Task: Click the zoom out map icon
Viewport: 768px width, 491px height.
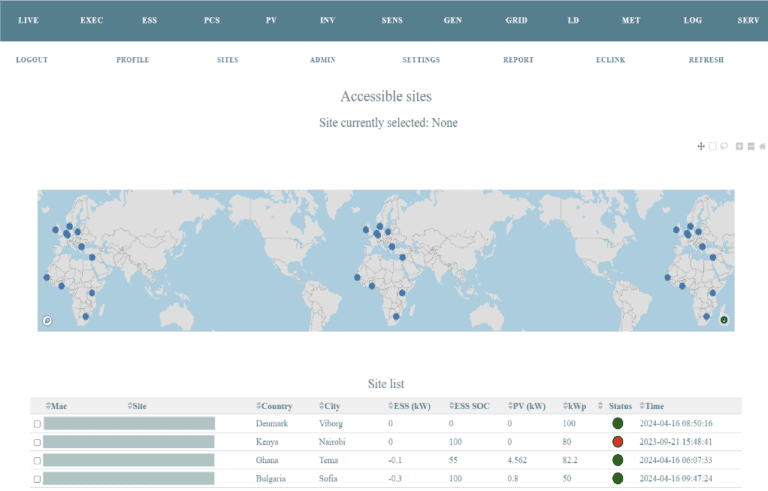Action: point(751,146)
